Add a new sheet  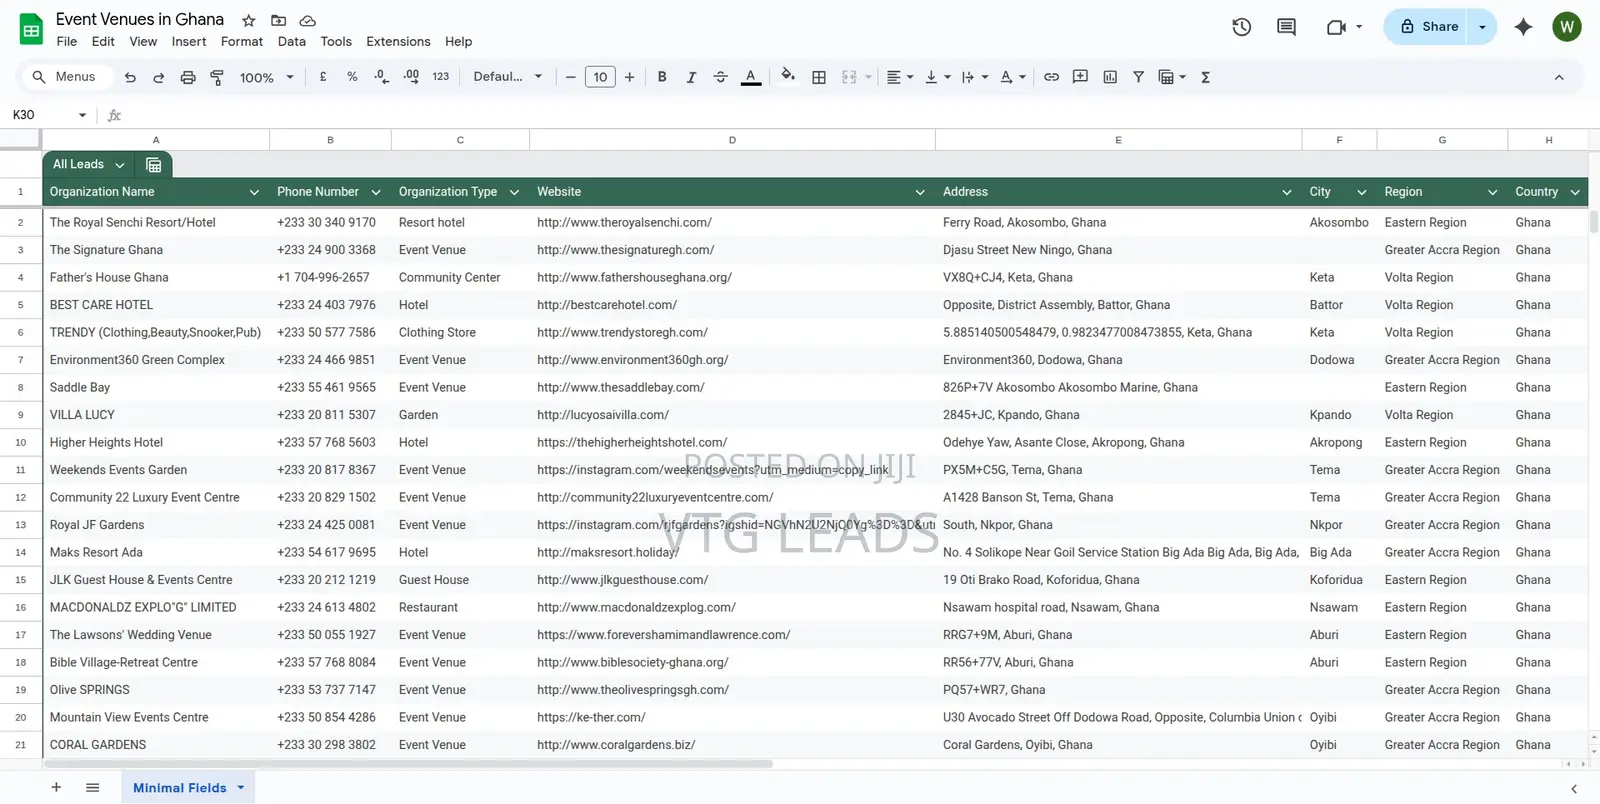tap(56, 788)
